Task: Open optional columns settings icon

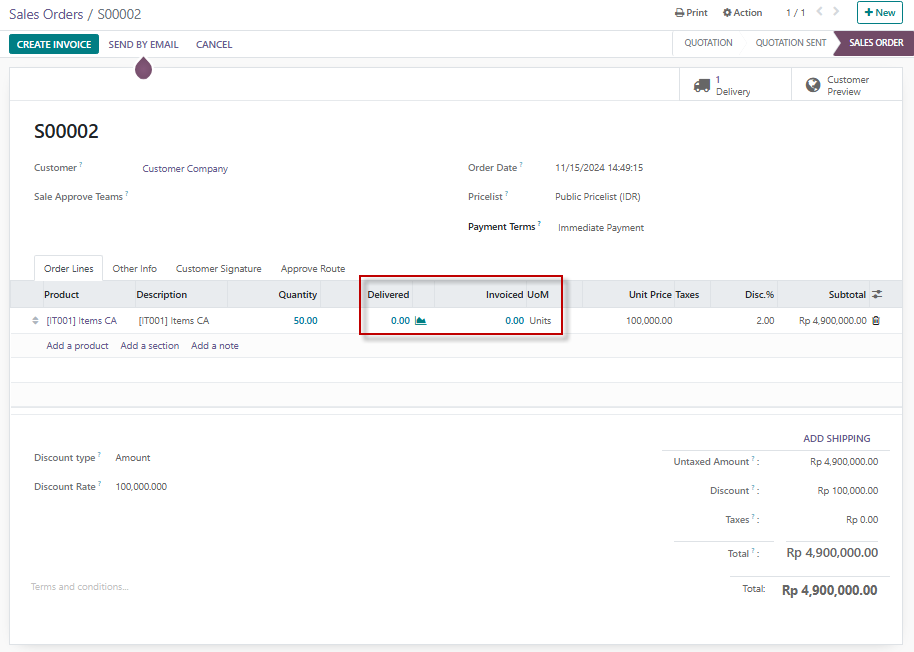Action: 877,295
